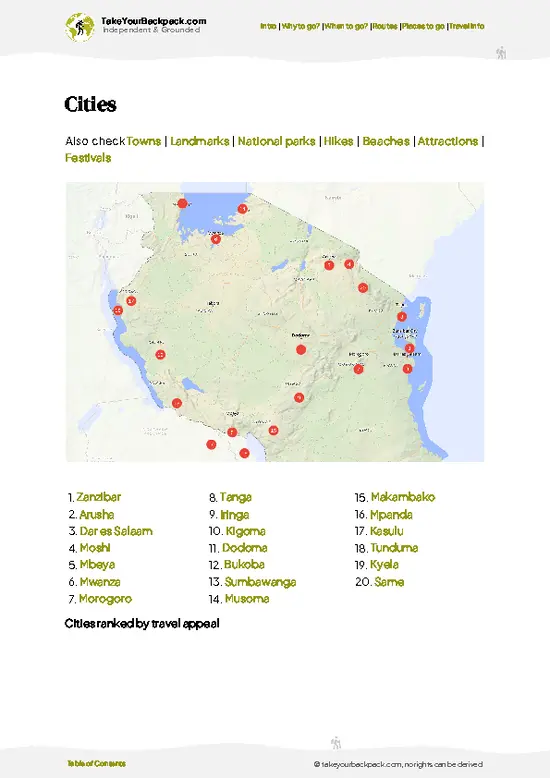550x778 pixels.
Task: Open the Makambako city link in the list
Action: tap(403, 497)
